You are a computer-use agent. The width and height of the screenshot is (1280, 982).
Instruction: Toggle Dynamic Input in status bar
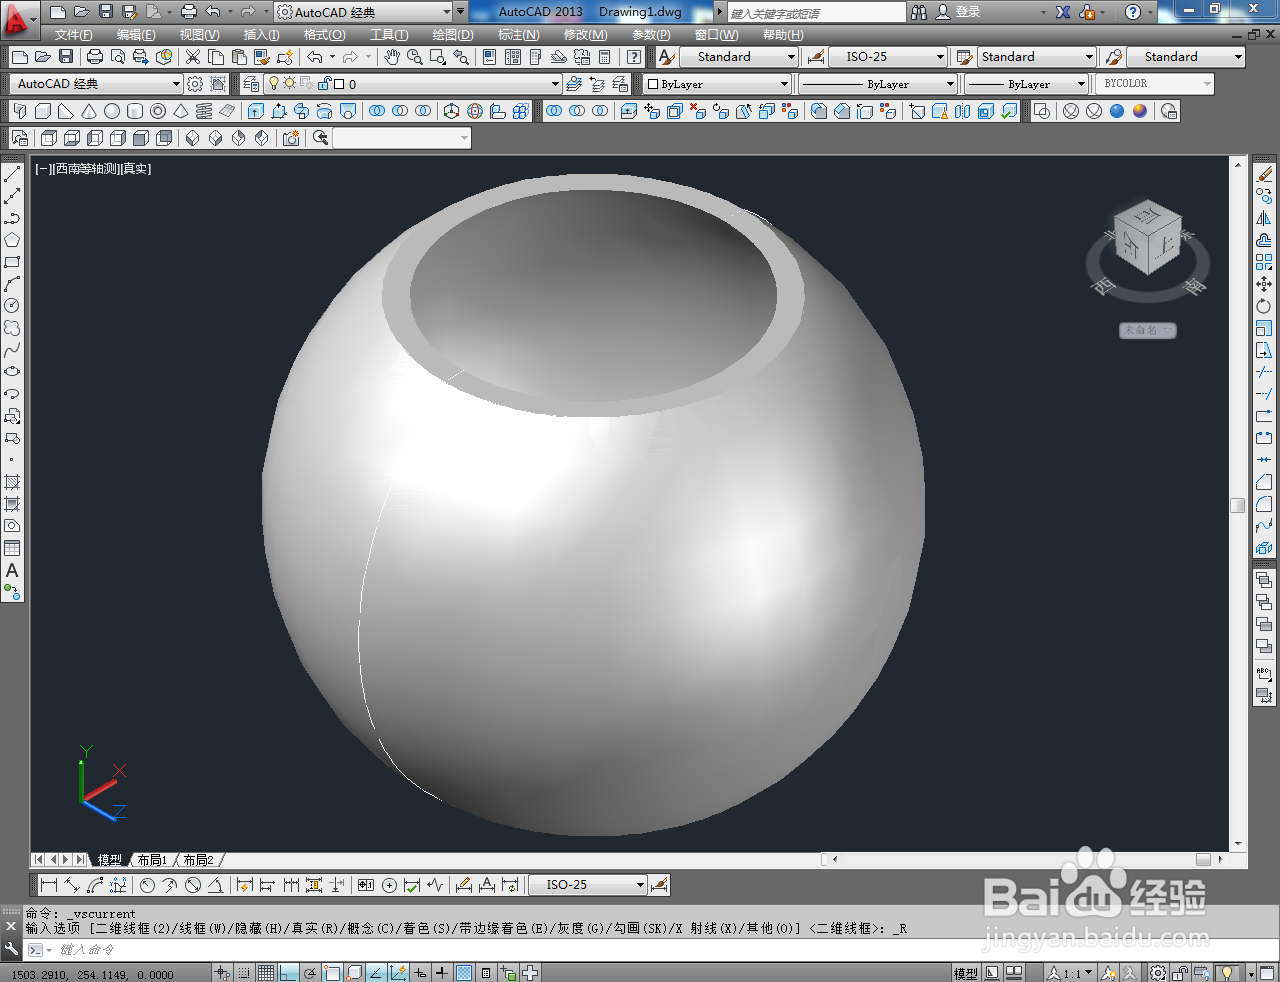tap(420, 972)
